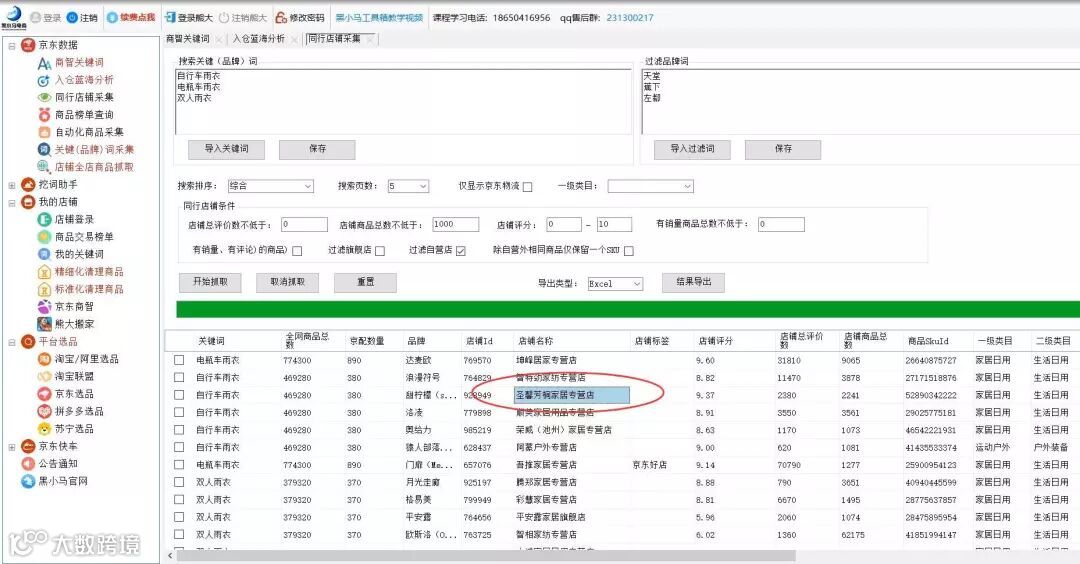Open 淘宝联盟 sidebar icon
Image resolution: width=1080 pixels, height=564 pixels.
point(44,376)
